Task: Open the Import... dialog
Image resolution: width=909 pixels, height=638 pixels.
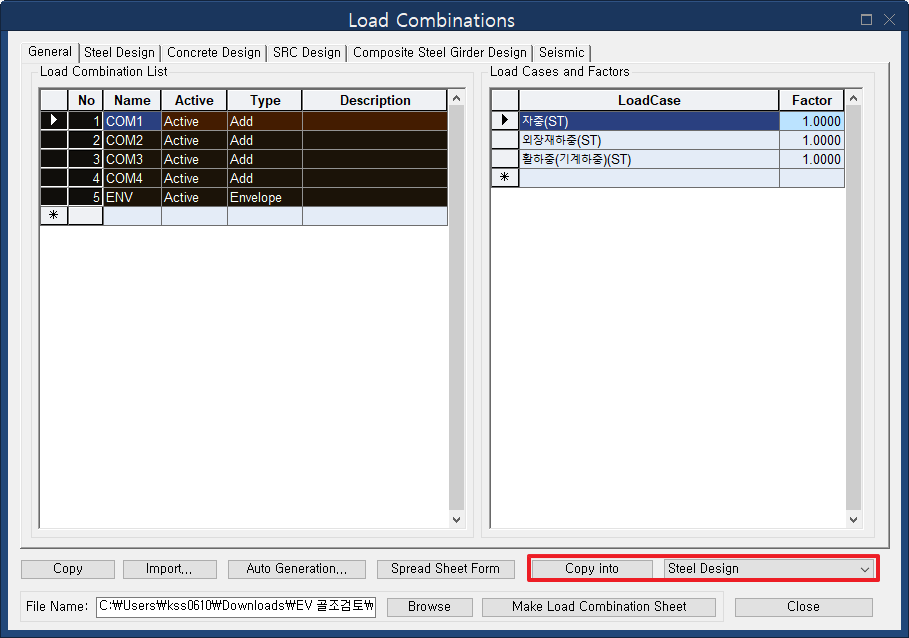Action: (x=169, y=569)
